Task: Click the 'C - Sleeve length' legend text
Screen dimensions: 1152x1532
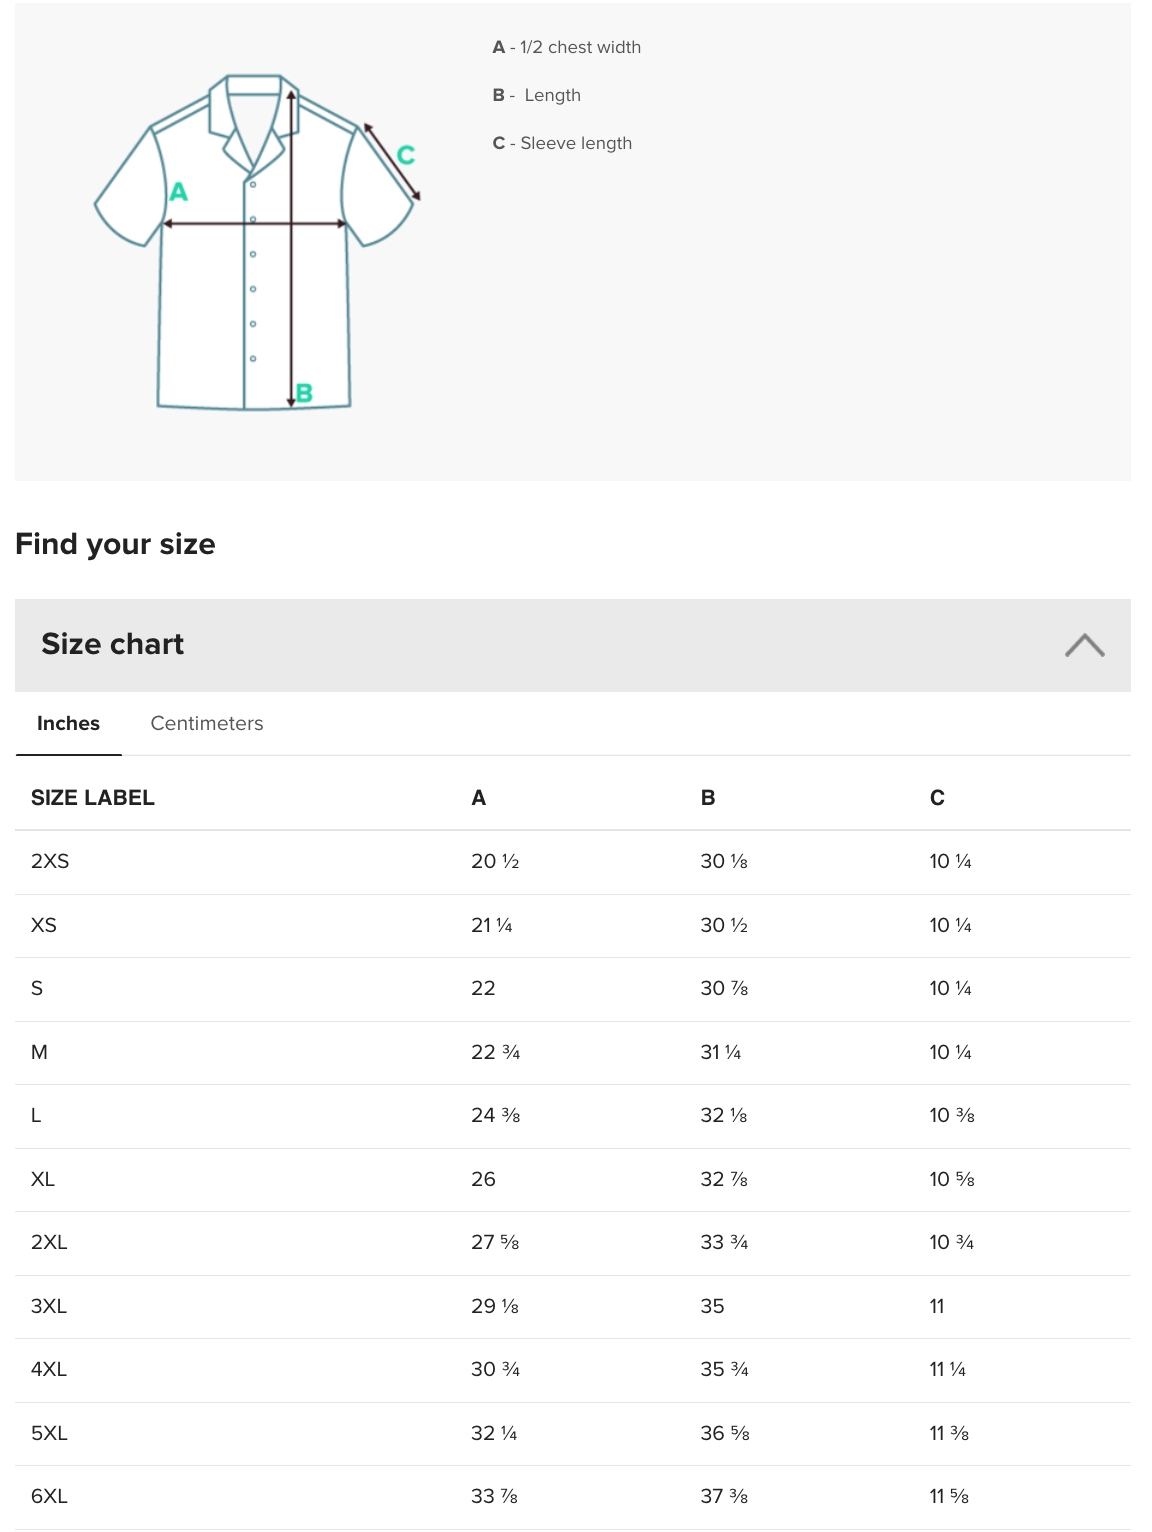Action: tap(562, 143)
